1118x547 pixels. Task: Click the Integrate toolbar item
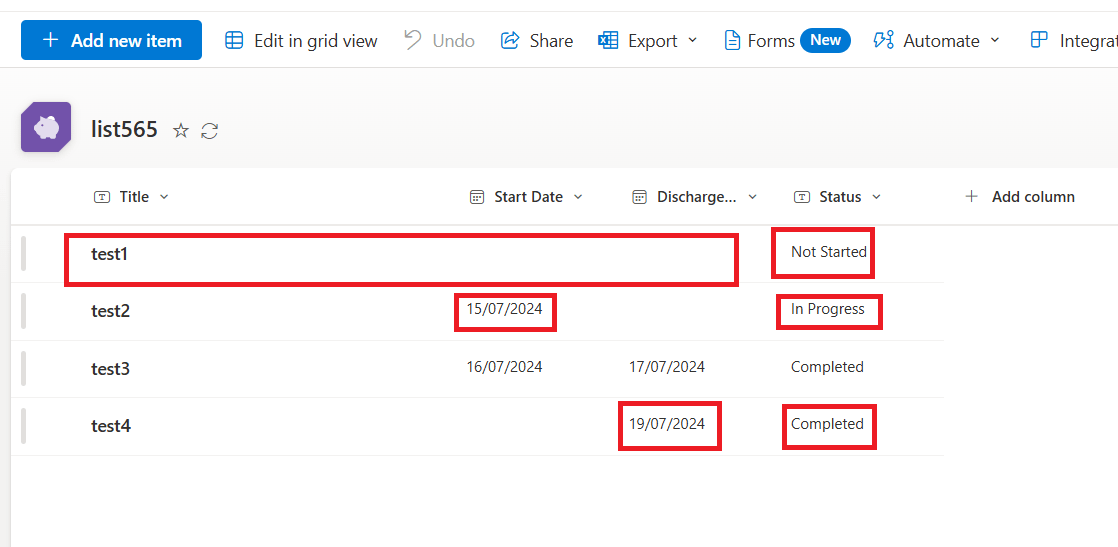coord(1074,41)
